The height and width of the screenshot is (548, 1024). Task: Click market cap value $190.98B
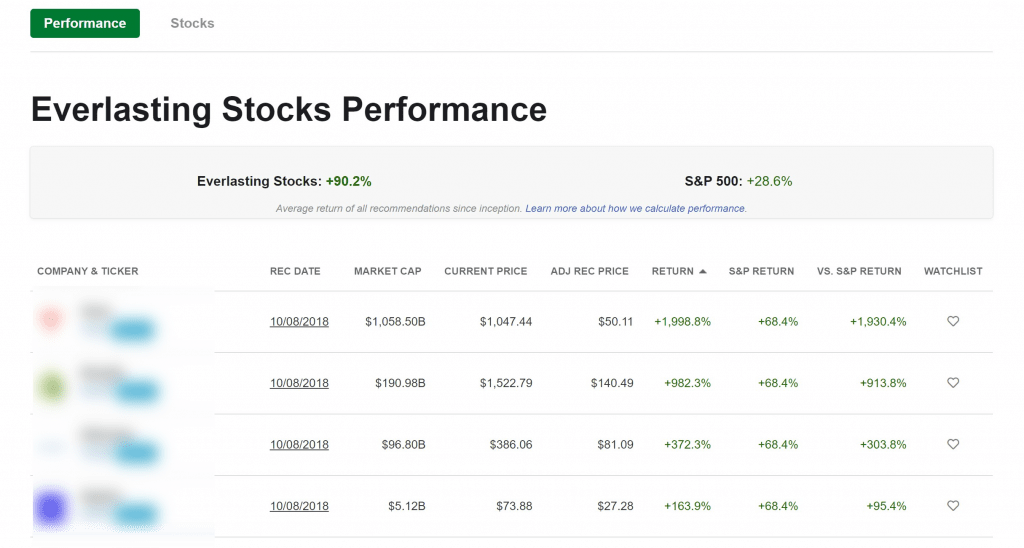[x=400, y=383]
